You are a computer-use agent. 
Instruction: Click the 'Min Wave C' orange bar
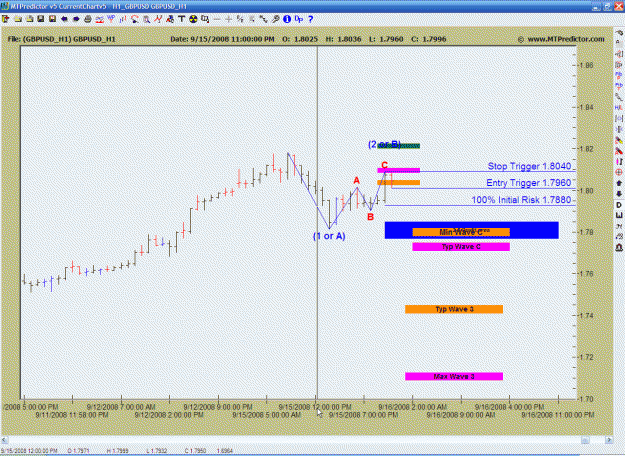[461, 232]
